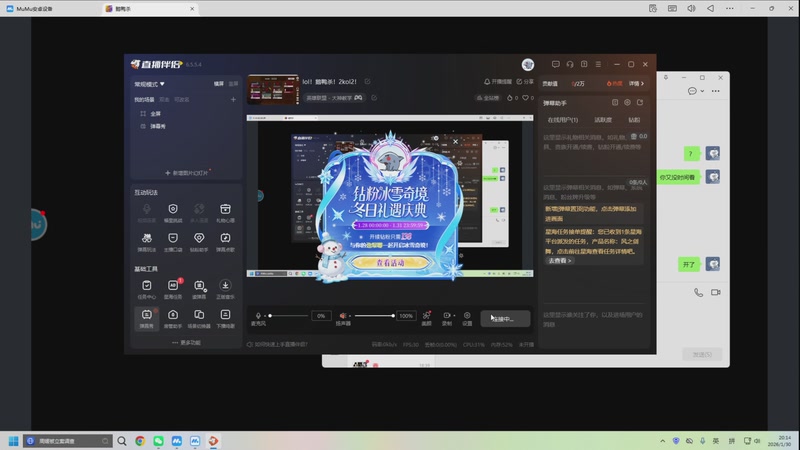Click video call icon in chat window
Screen dimensions: 800x450
(715, 292)
